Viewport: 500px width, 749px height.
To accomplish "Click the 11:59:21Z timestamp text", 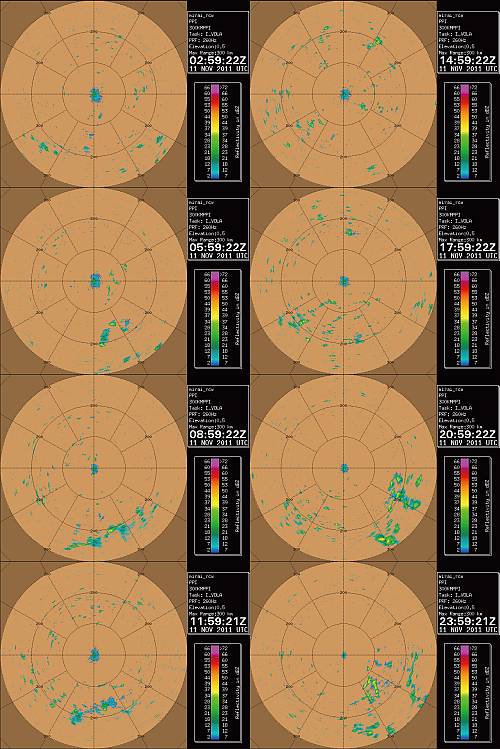I will 218,621.
